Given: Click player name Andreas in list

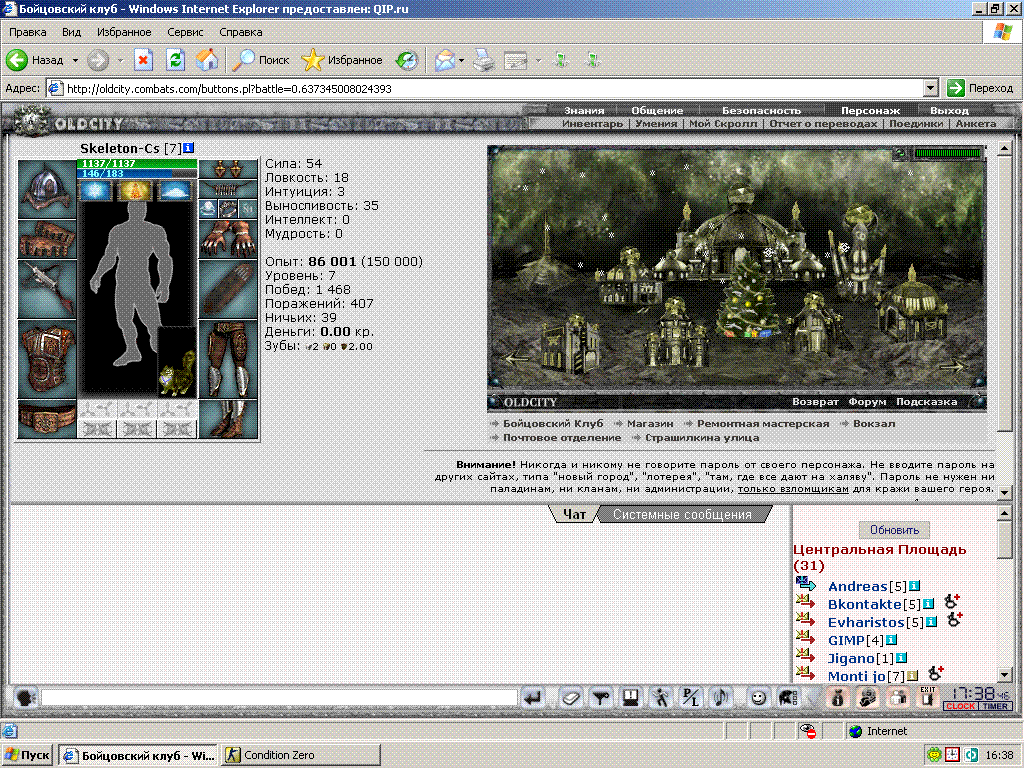Looking at the screenshot, I should coord(857,586).
